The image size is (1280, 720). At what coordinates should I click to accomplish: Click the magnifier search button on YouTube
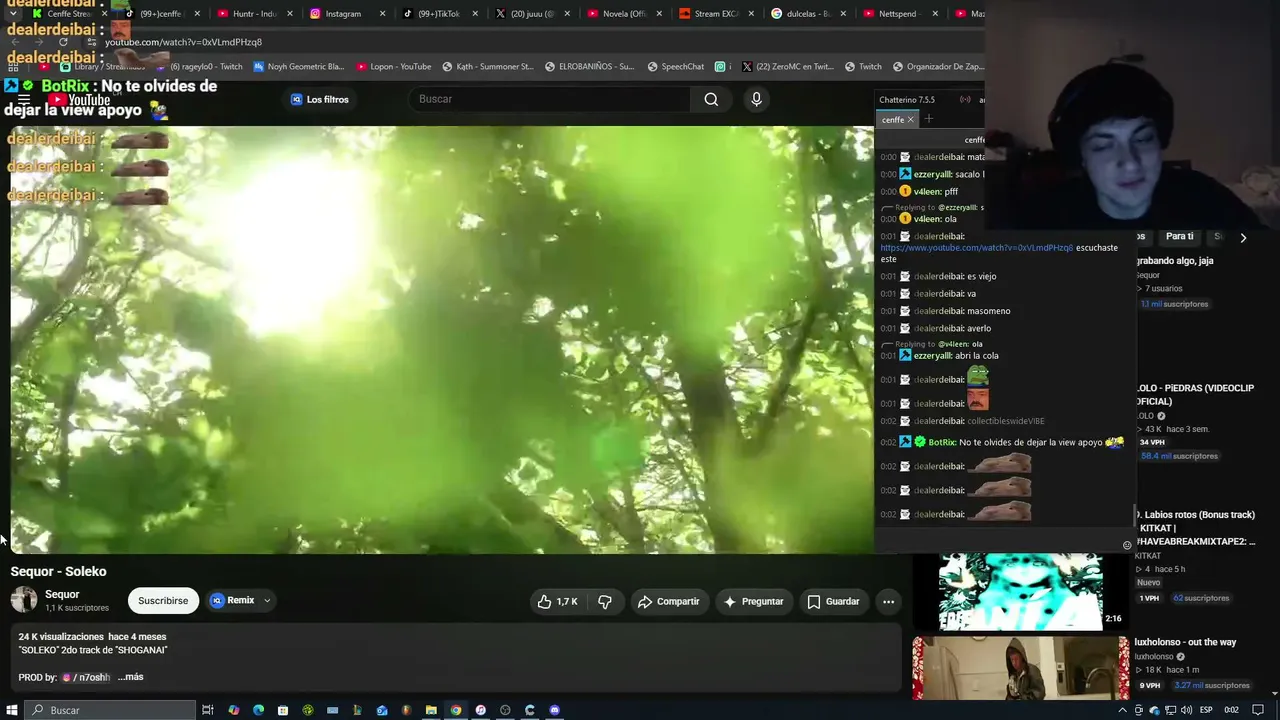click(711, 99)
